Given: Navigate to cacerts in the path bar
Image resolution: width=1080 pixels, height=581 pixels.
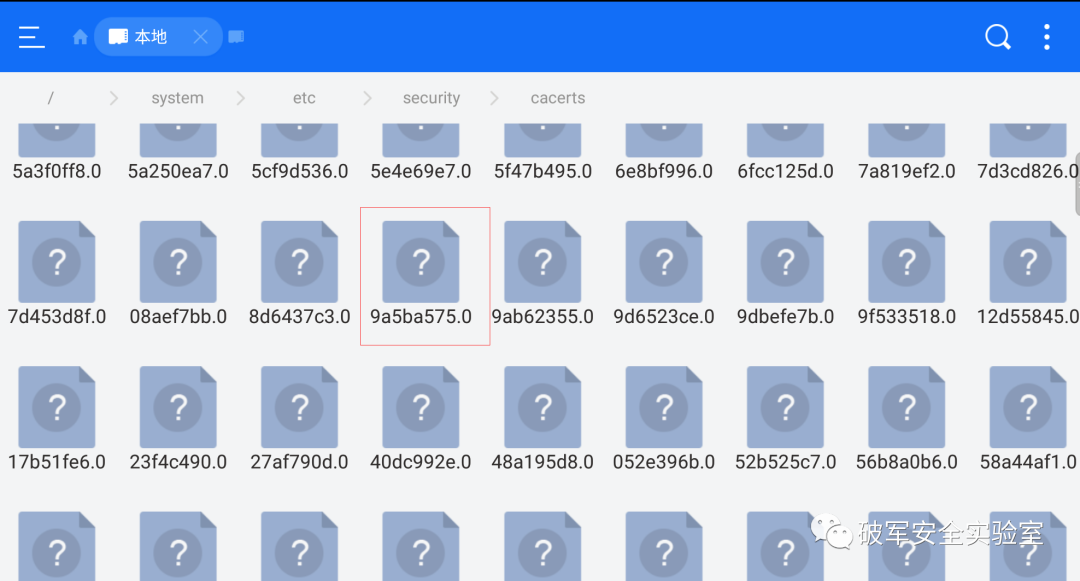Looking at the screenshot, I should click(x=557, y=98).
